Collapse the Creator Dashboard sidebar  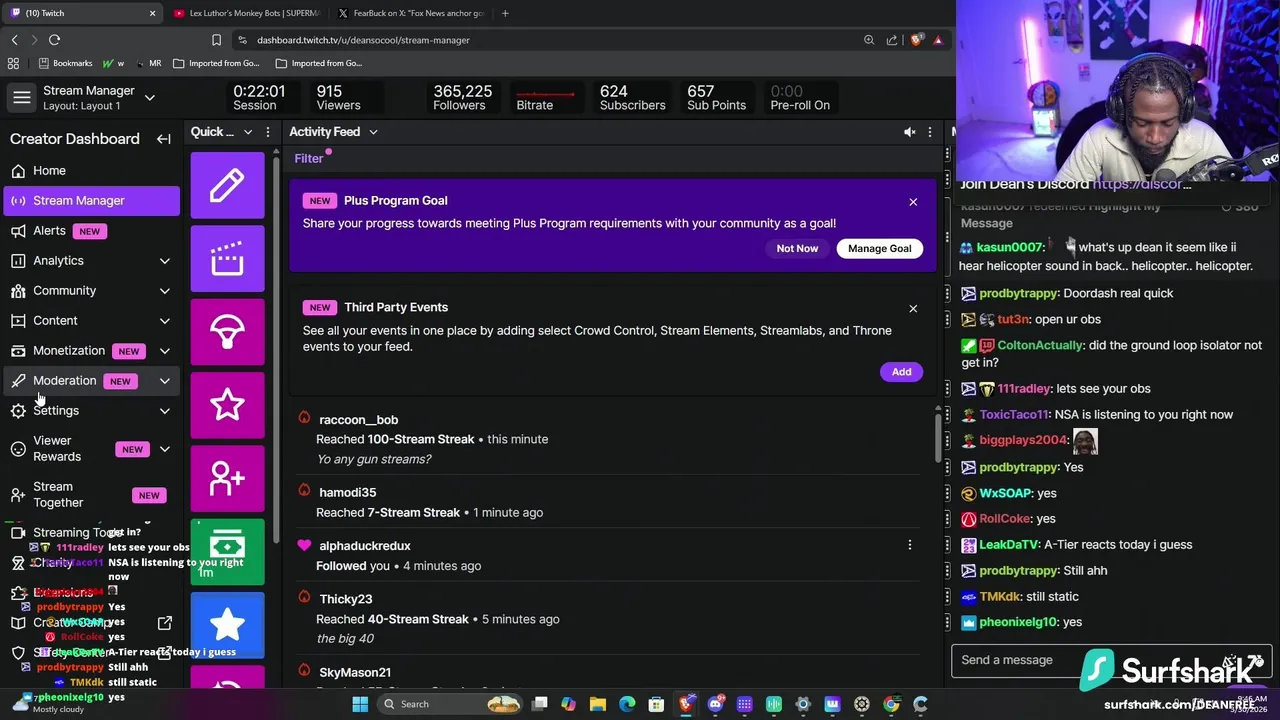(163, 139)
